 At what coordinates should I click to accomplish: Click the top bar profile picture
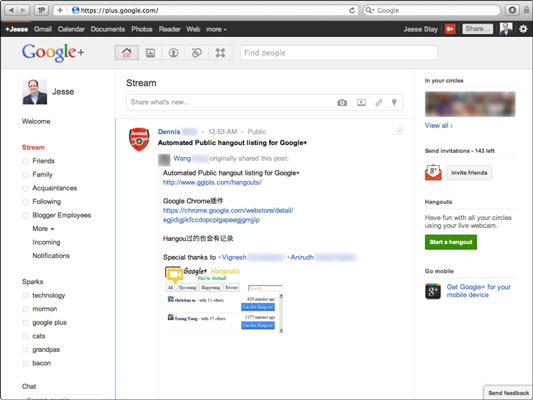506,29
